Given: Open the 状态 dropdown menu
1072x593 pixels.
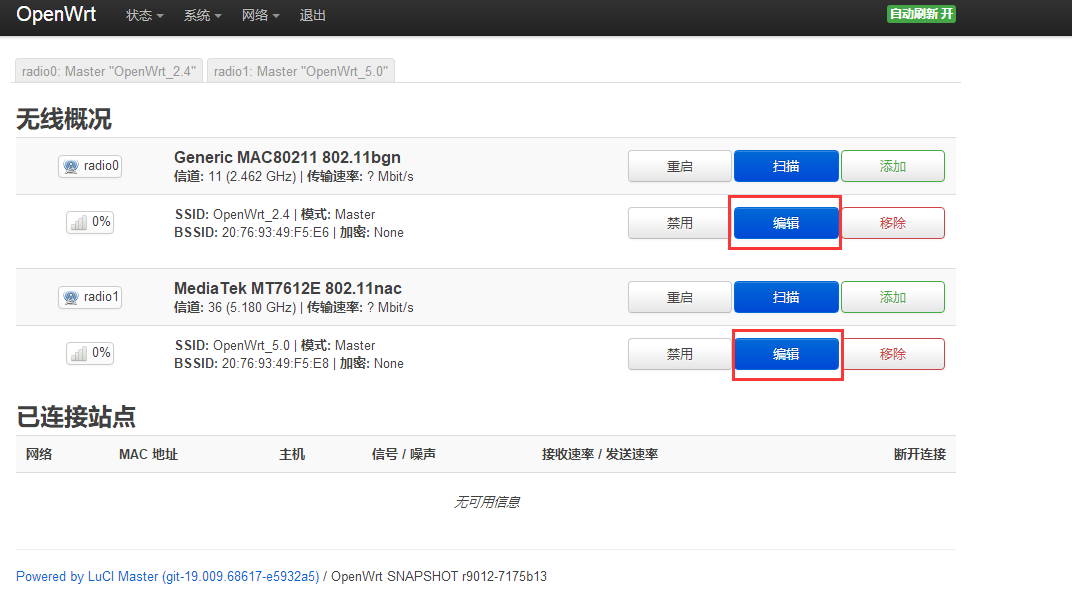Looking at the screenshot, I should click(144, 15).
